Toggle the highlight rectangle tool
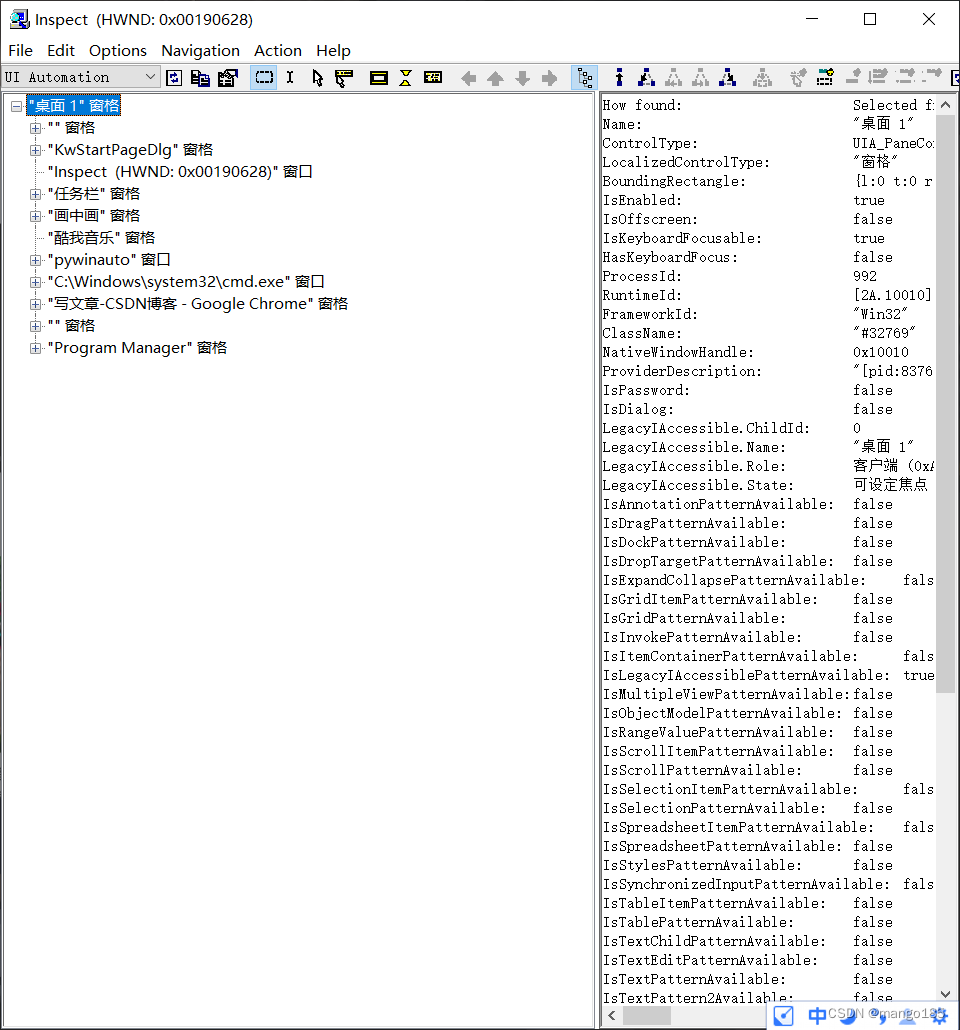Image resolution: width=960 pixels, height=1030 pixels. pyautogui.click(x=263, y=77)
